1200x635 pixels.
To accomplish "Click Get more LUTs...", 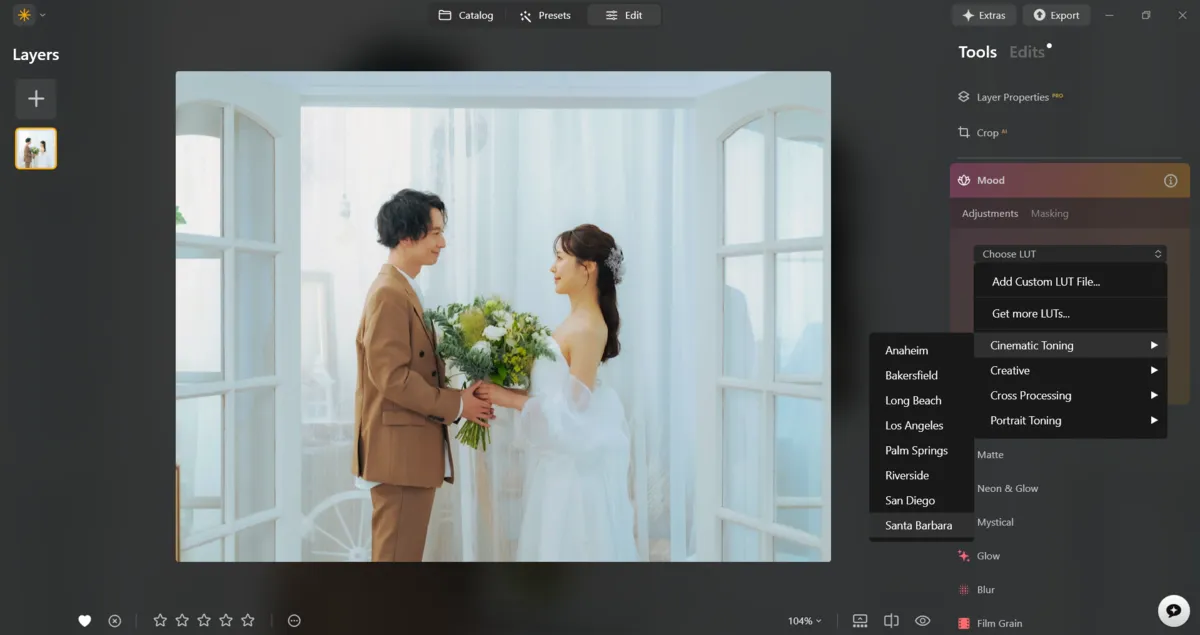I will [1031, 313].
